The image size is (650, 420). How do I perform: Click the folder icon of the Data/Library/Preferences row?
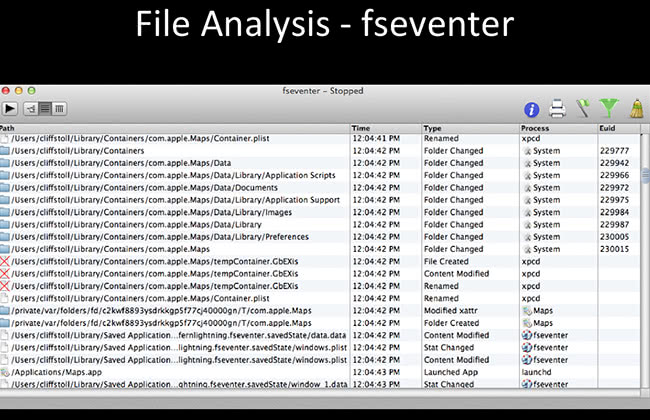pos(5,237)
